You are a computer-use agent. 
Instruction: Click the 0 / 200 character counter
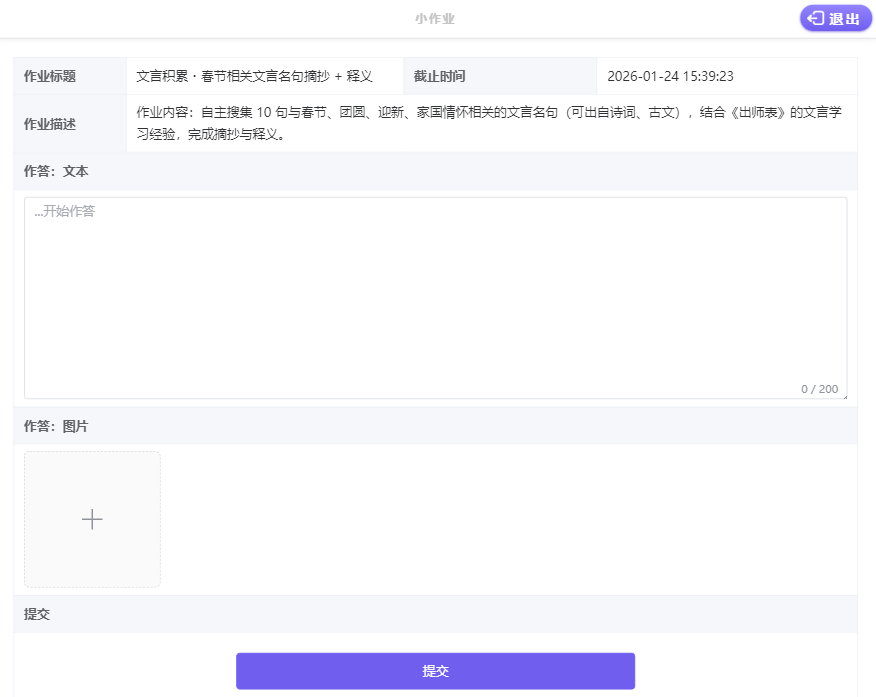pyautogui.click(x=819, y=388)
